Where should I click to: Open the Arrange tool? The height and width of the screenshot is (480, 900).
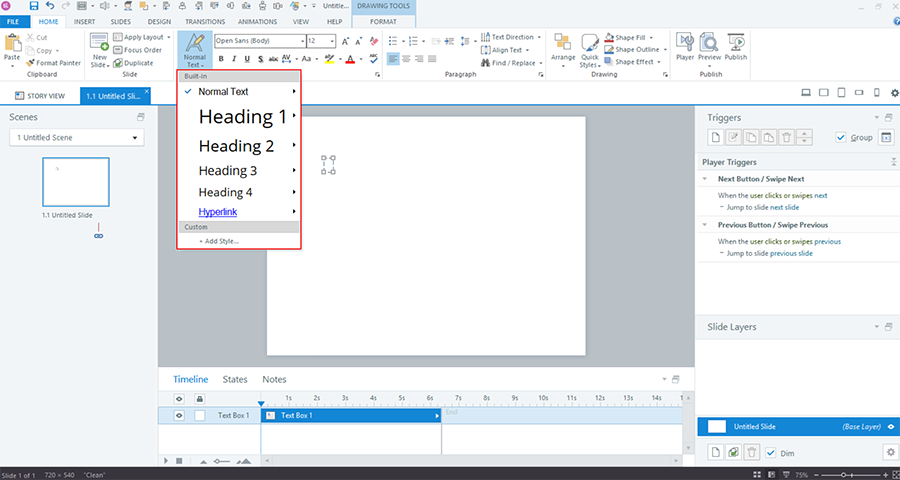563,51
